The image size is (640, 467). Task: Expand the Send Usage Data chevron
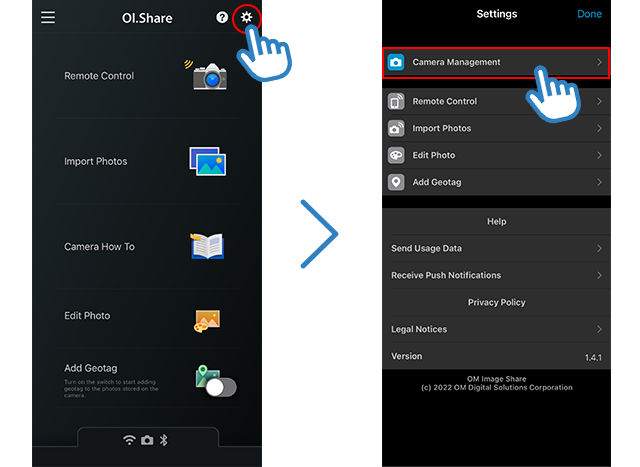(x=599, y=248)
